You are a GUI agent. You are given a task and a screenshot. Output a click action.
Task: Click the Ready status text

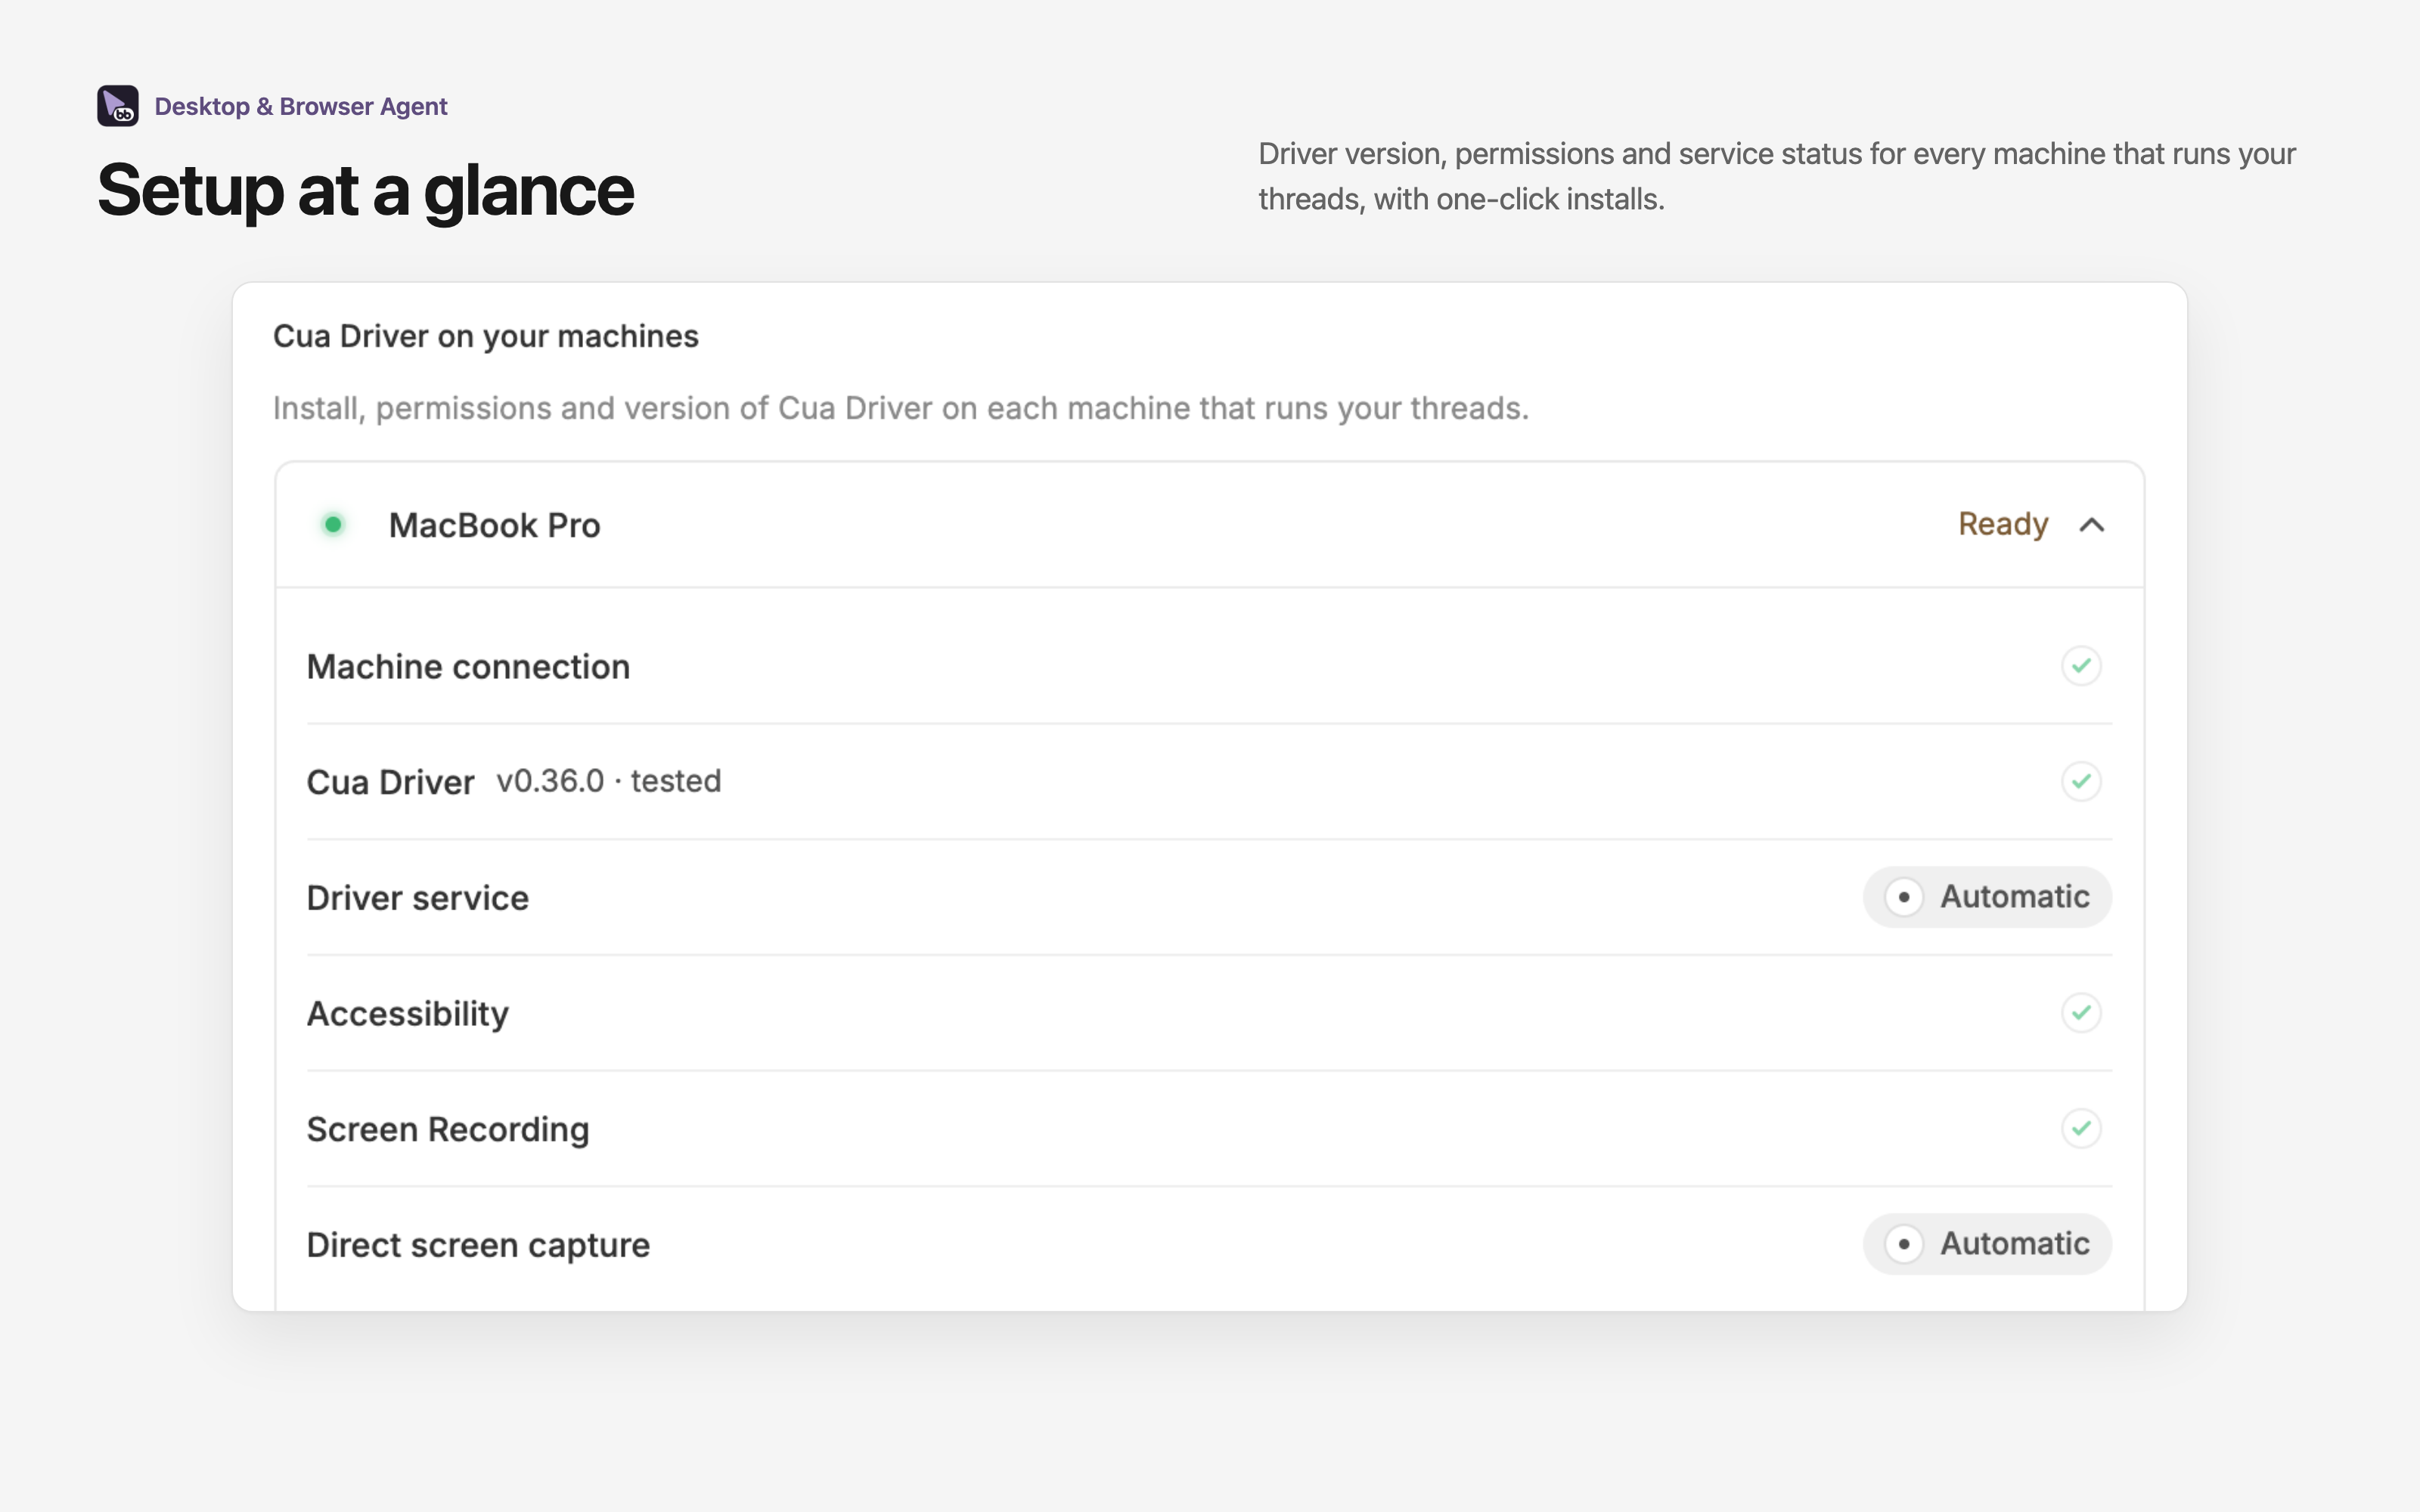click(2003, 524)
